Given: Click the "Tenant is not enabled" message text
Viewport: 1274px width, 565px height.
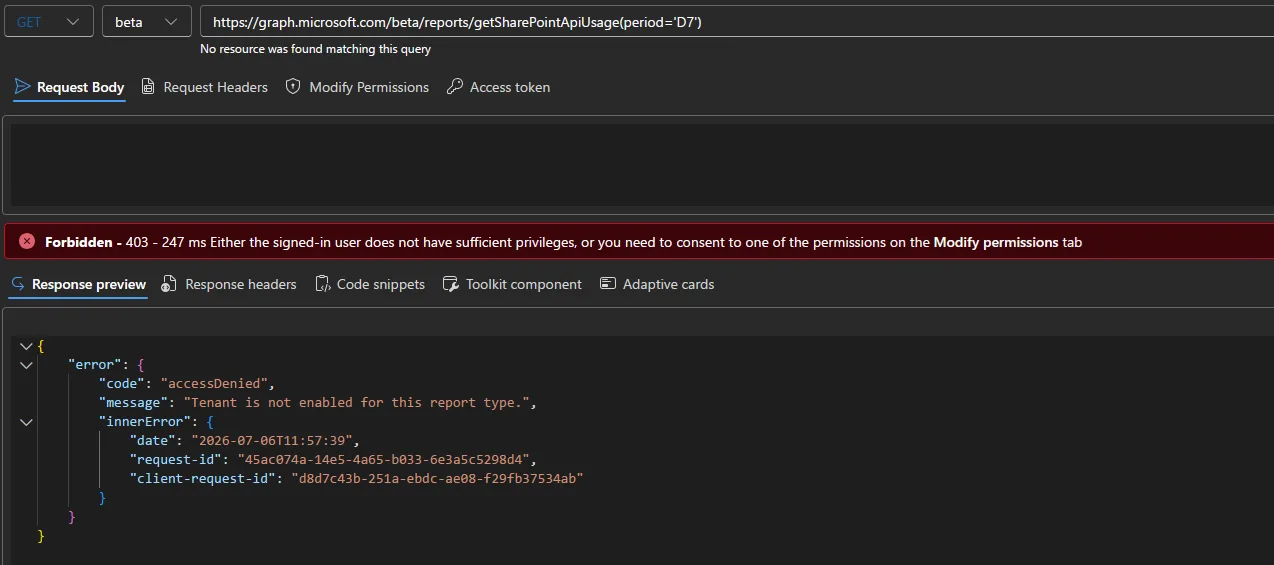Looking at the screenshot, I should pos(359,403).
